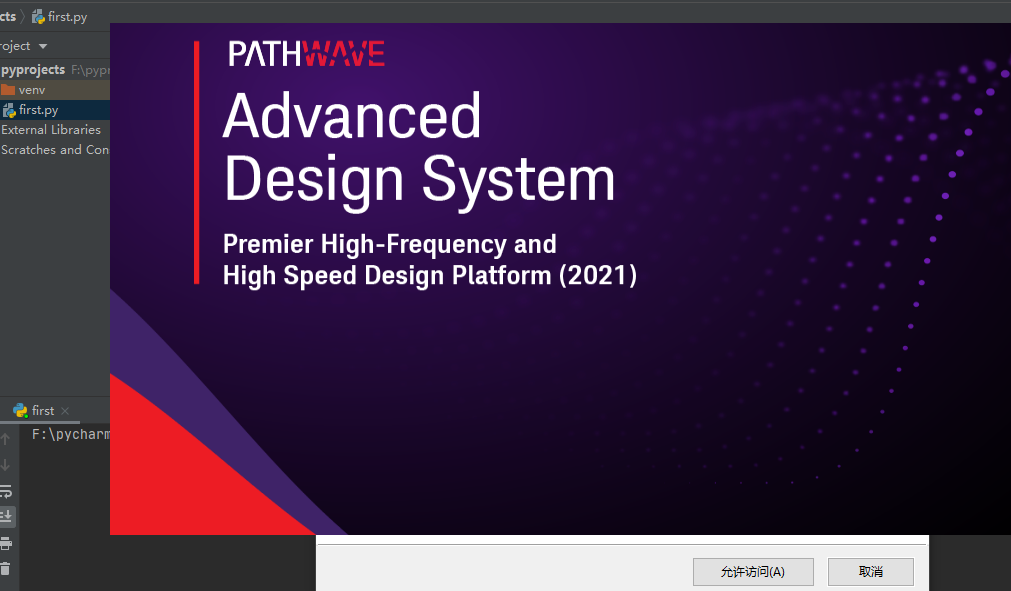Click the venv folder icon
The width and height of the screenshot is (1011, 591).
[8, 90]
